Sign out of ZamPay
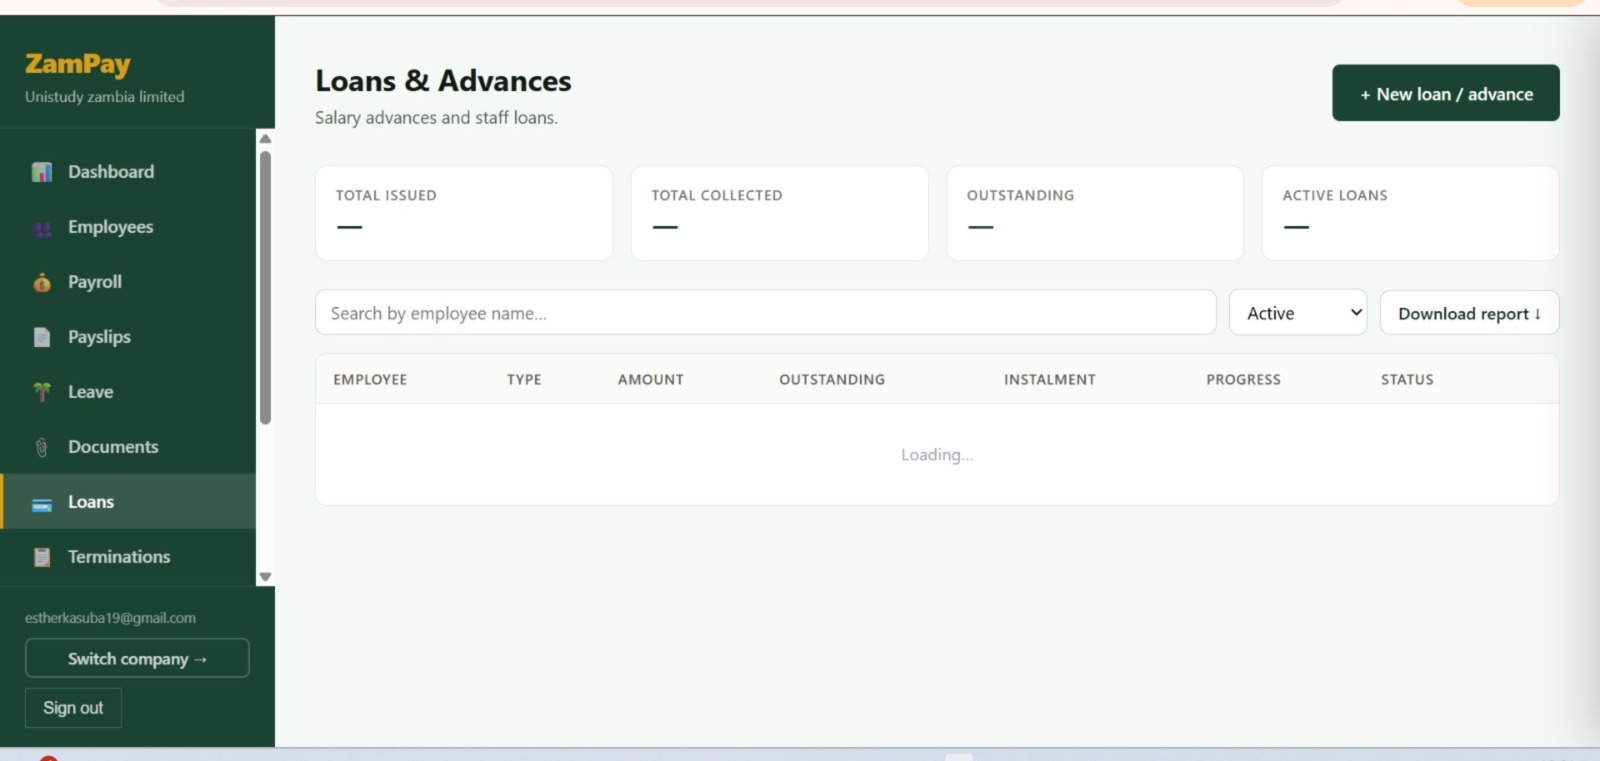 pos(73,708)
